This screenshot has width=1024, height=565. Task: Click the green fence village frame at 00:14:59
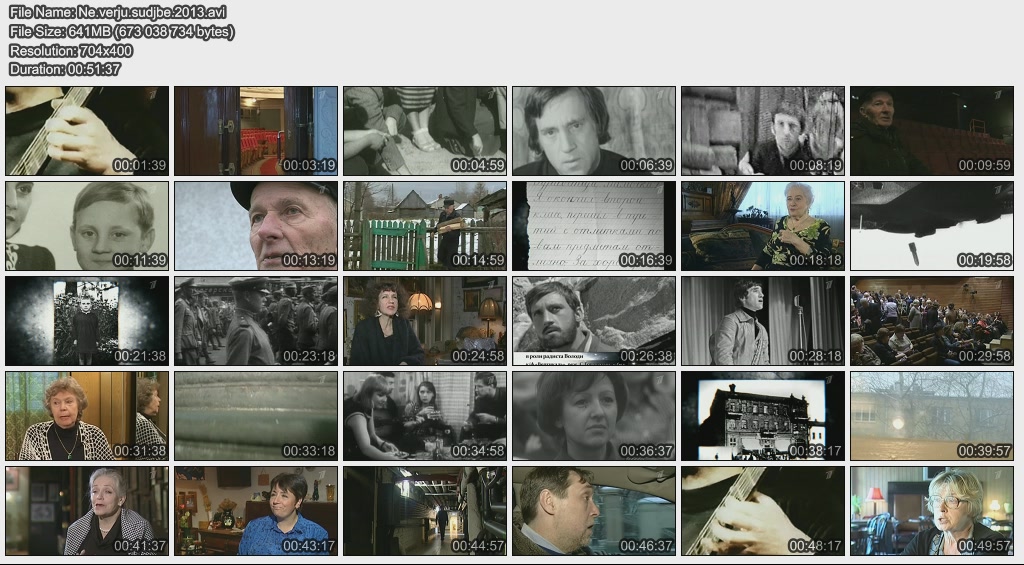pyautogui.click(x=425, y=226)
